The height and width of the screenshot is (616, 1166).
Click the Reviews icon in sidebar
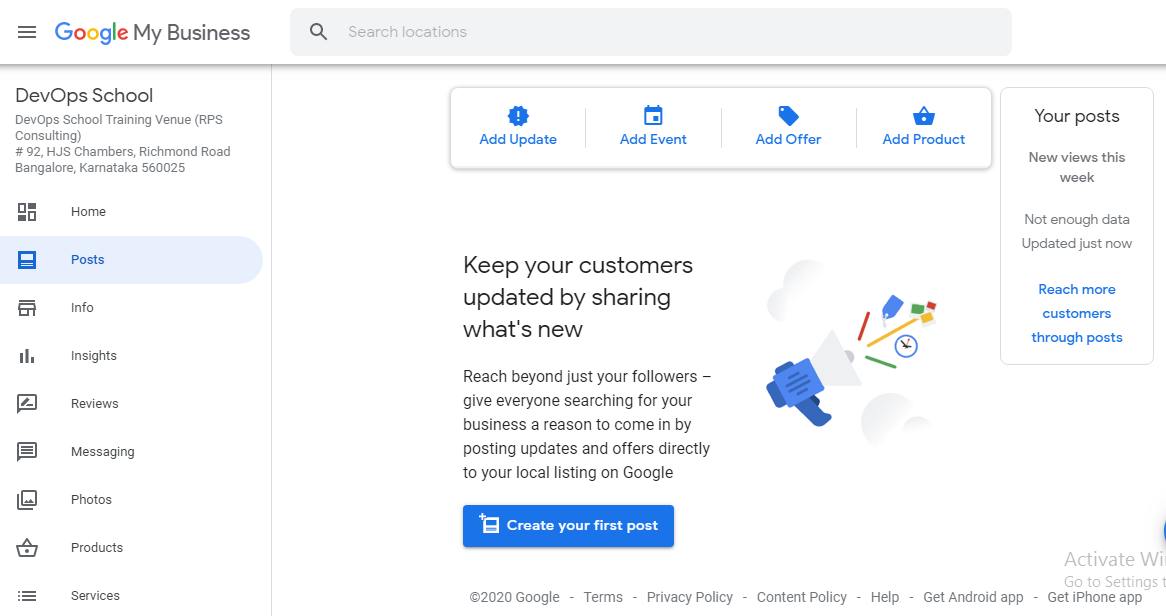[x=27, y=403]
